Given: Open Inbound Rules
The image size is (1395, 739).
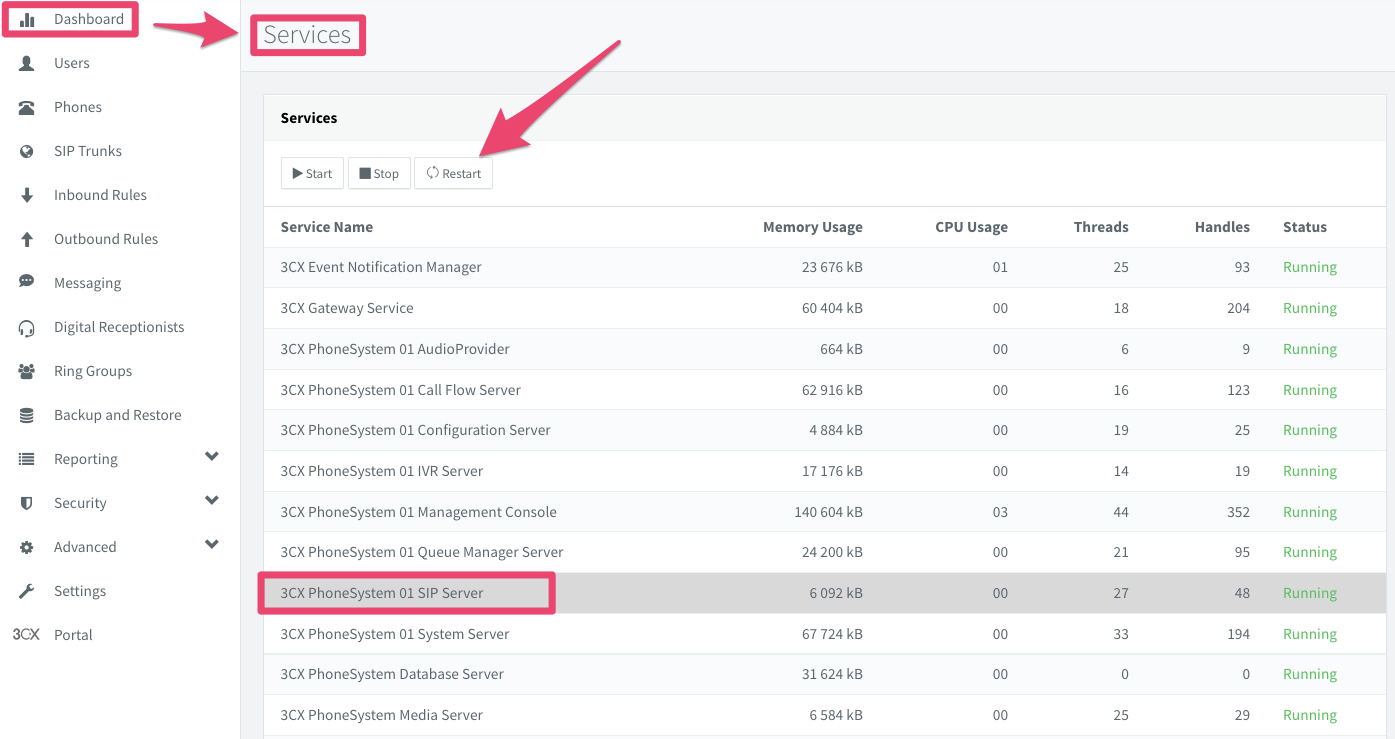Looking at the screenshot, I should pyautogui.click(x=100, y=195).
